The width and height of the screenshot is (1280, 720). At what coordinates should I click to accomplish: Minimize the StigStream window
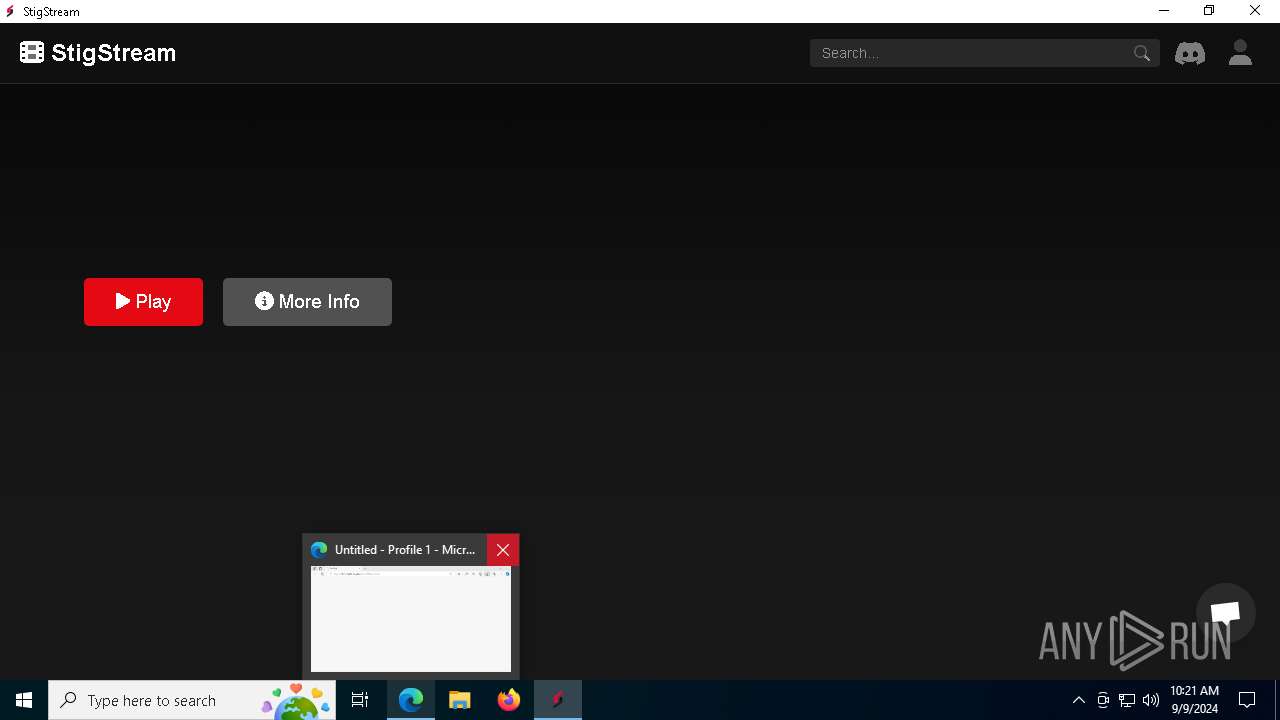[x=1164, y=11]
